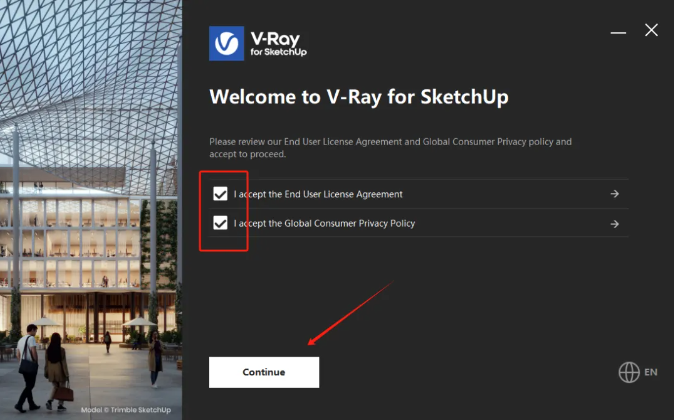View the End User License Agreement arrow
The width and height of the screenshot is (674, 420).
(615, 194)
